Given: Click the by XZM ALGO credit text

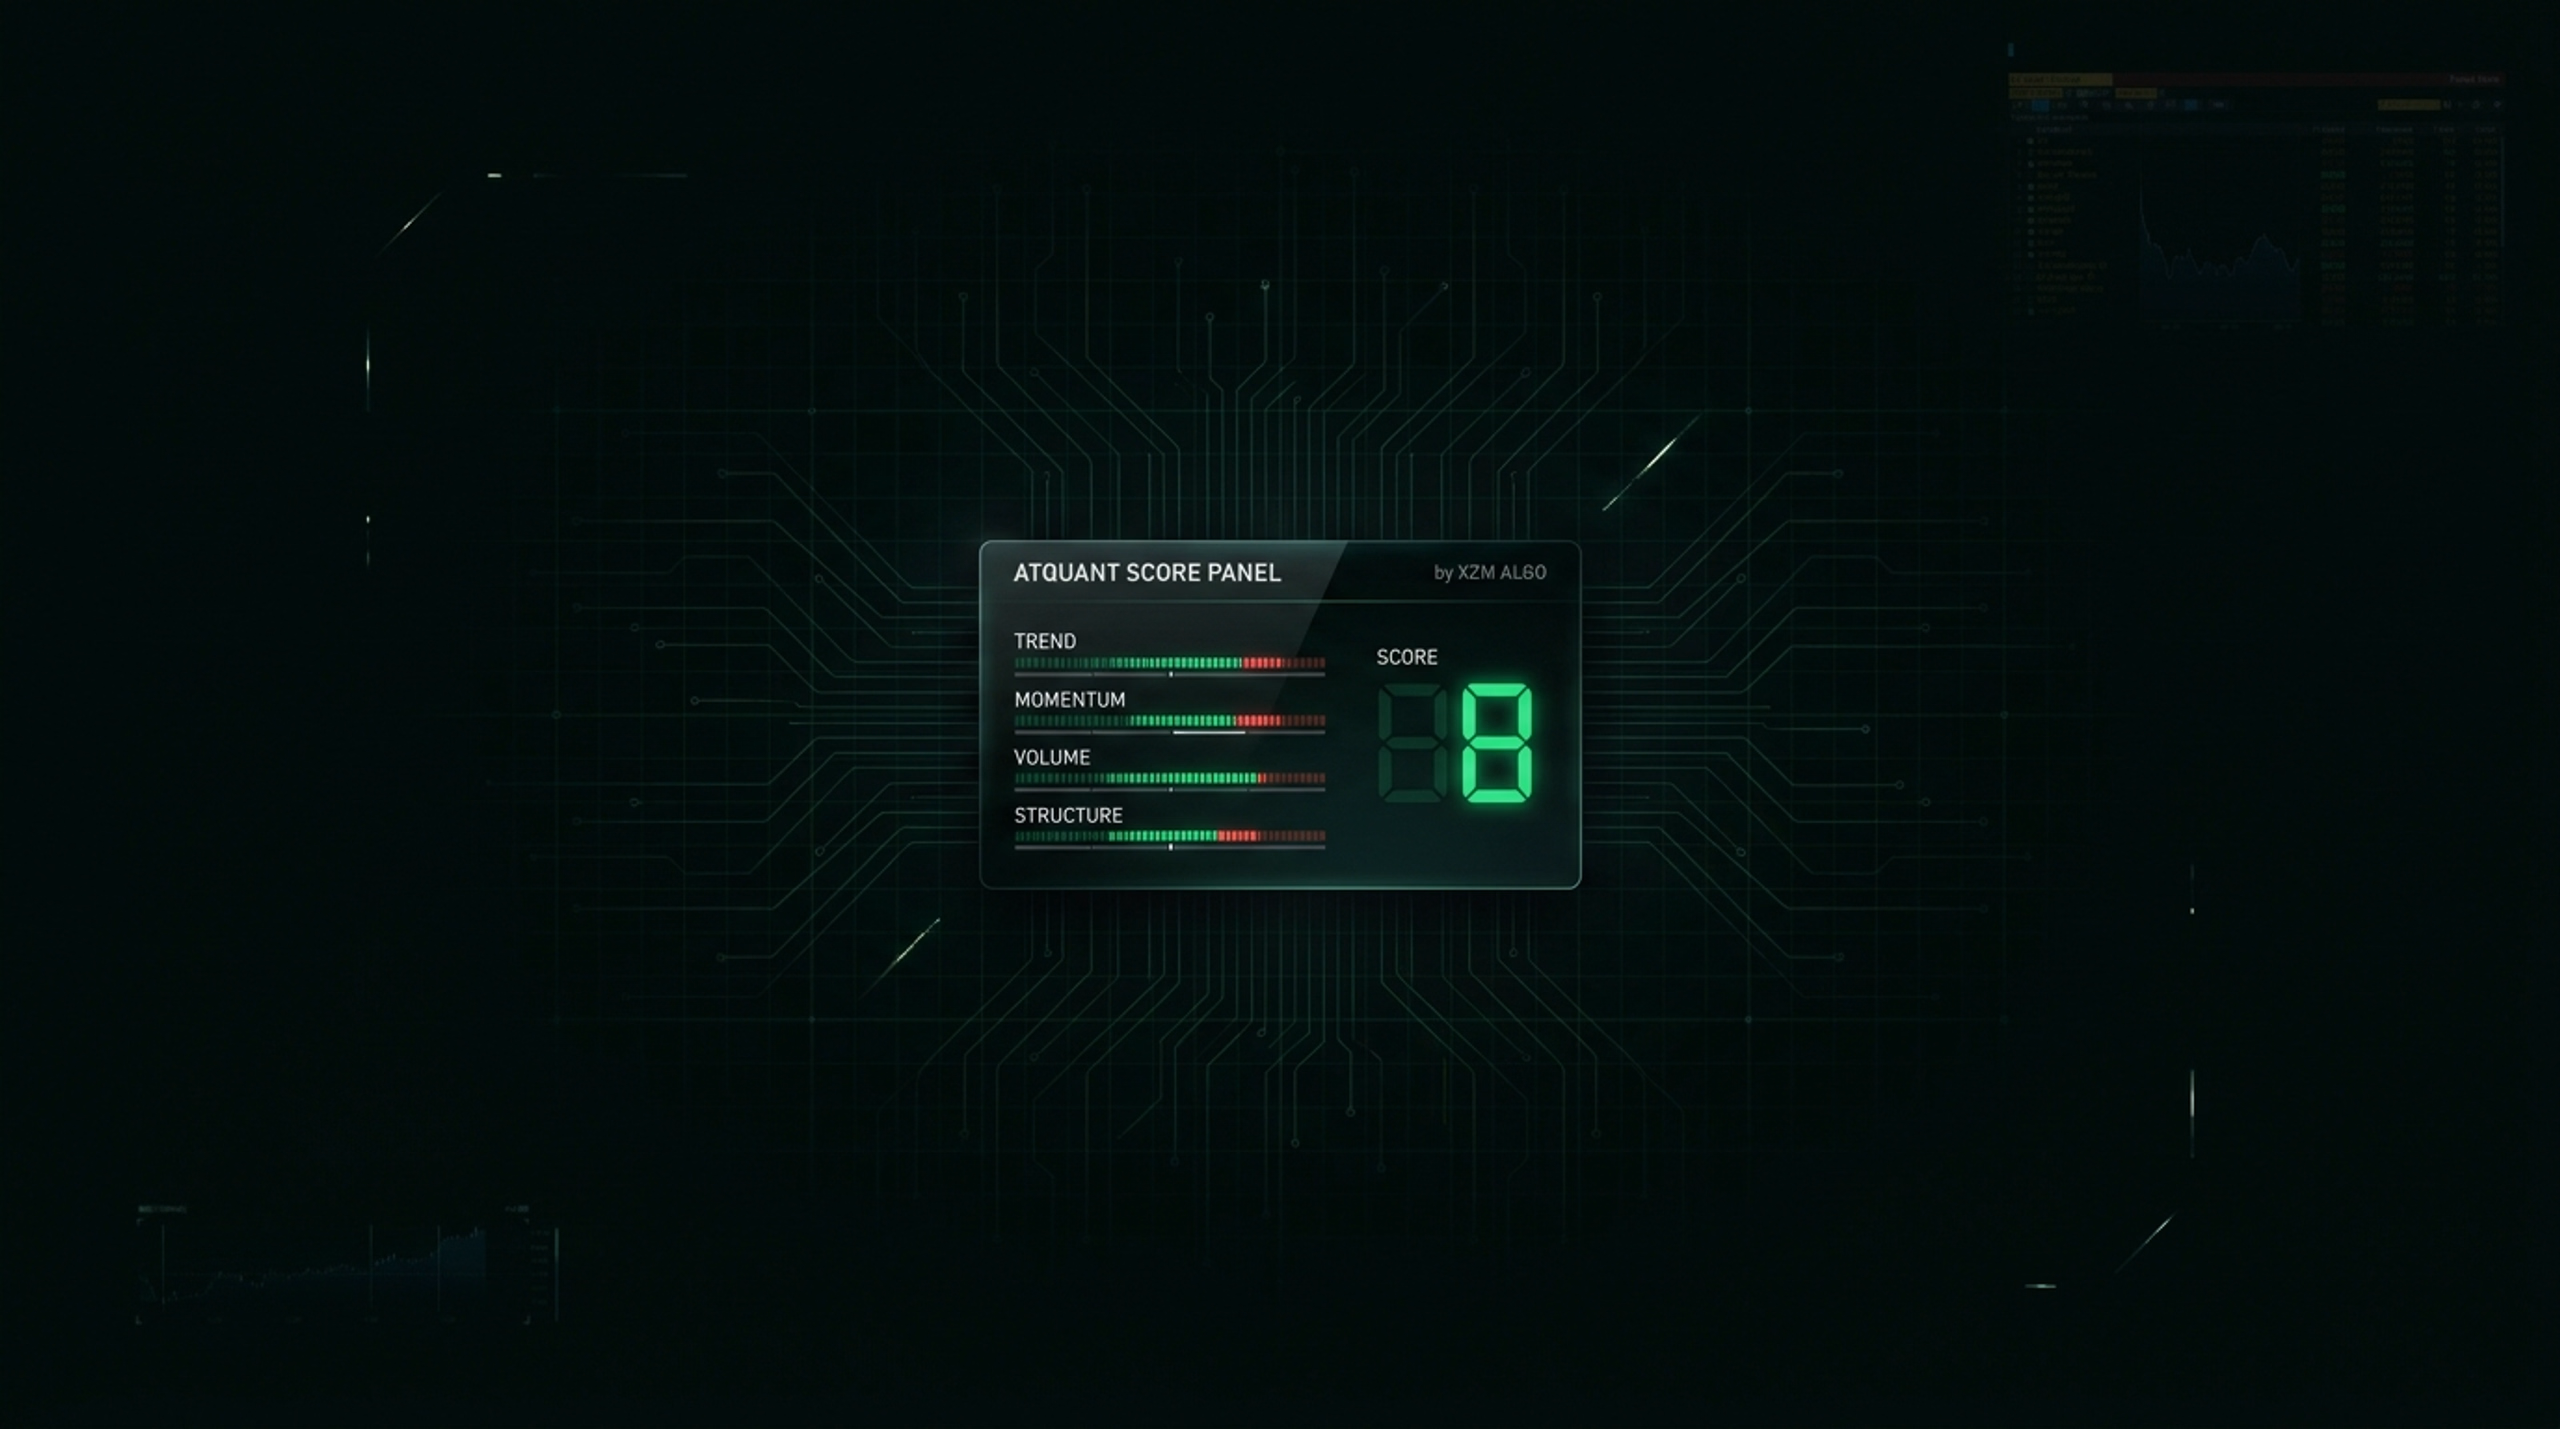Looking at the screenshot, I should click(x=1490, y=573).
